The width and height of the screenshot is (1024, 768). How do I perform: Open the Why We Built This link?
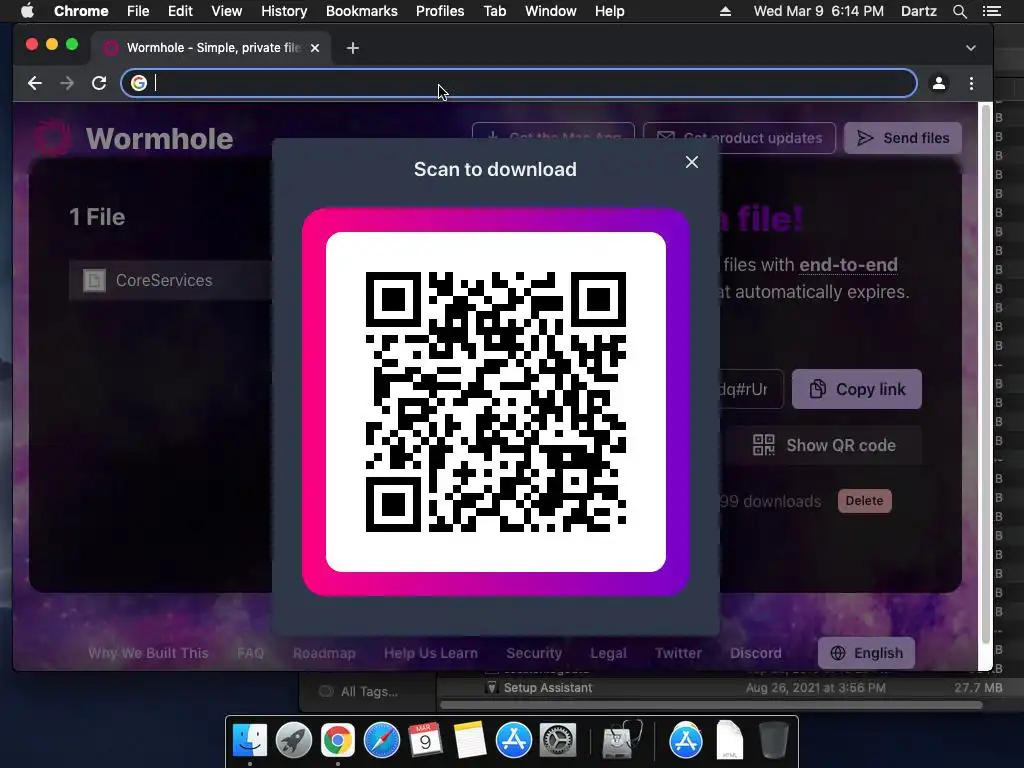point(148,653)
